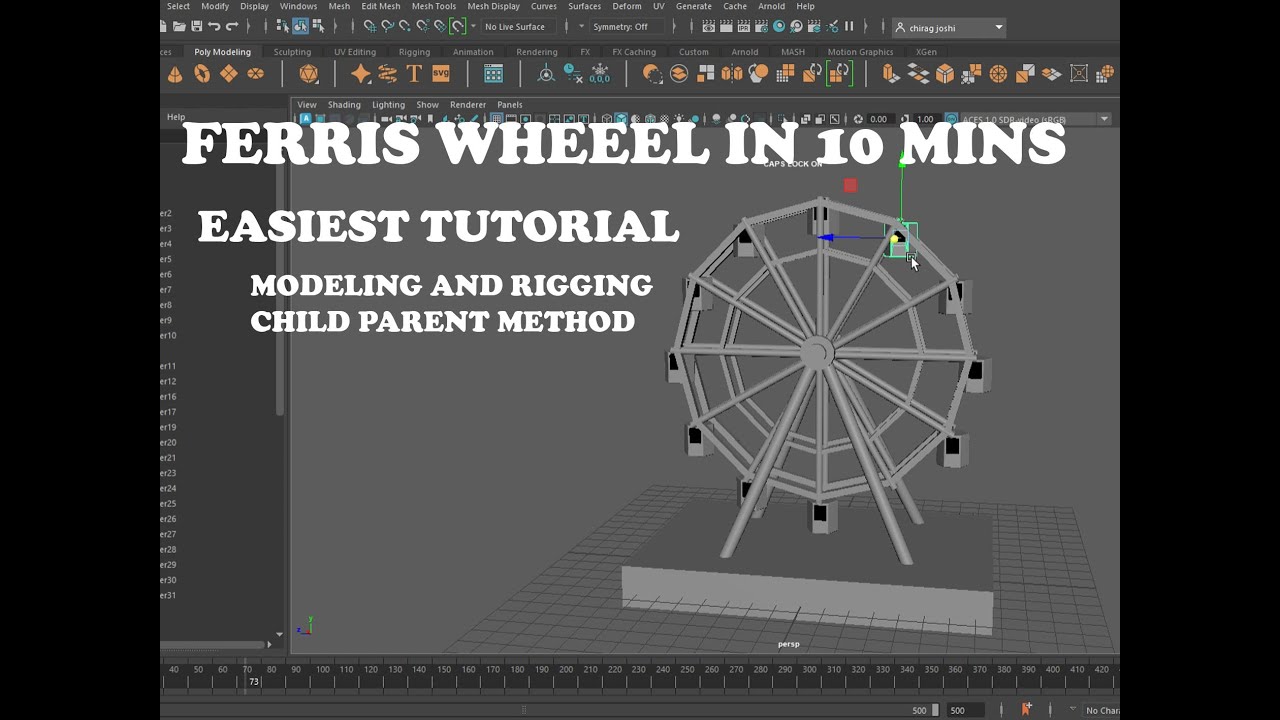The image size is (1280, 720).
Task: Click the undo arrow icon
Action: point(214,27)
